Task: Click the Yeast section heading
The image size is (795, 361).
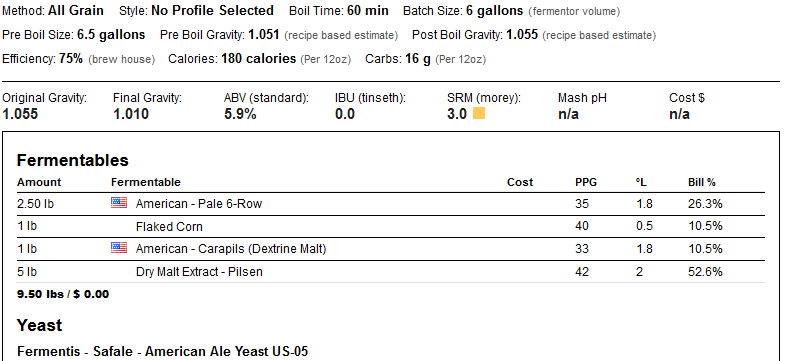Action: pos(40,325)
